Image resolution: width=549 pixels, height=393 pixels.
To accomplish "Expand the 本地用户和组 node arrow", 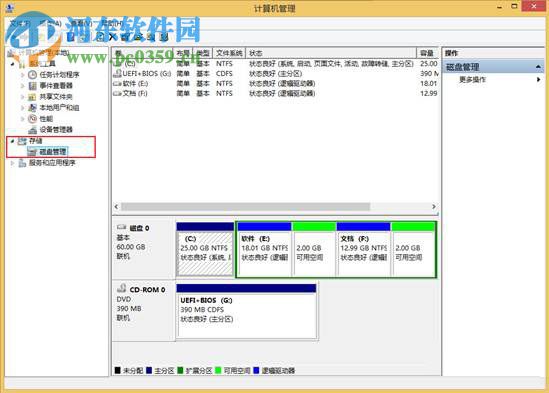I will pos(22,108).
